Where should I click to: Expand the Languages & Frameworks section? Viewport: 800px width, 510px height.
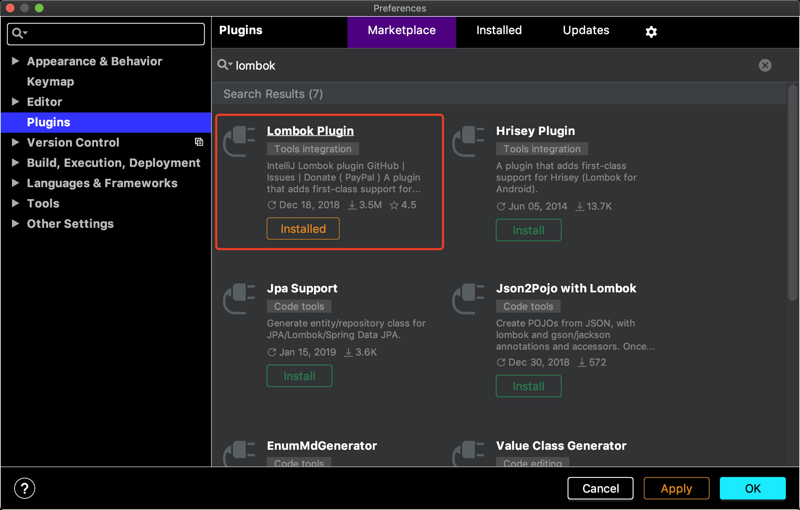pos(15,183)
